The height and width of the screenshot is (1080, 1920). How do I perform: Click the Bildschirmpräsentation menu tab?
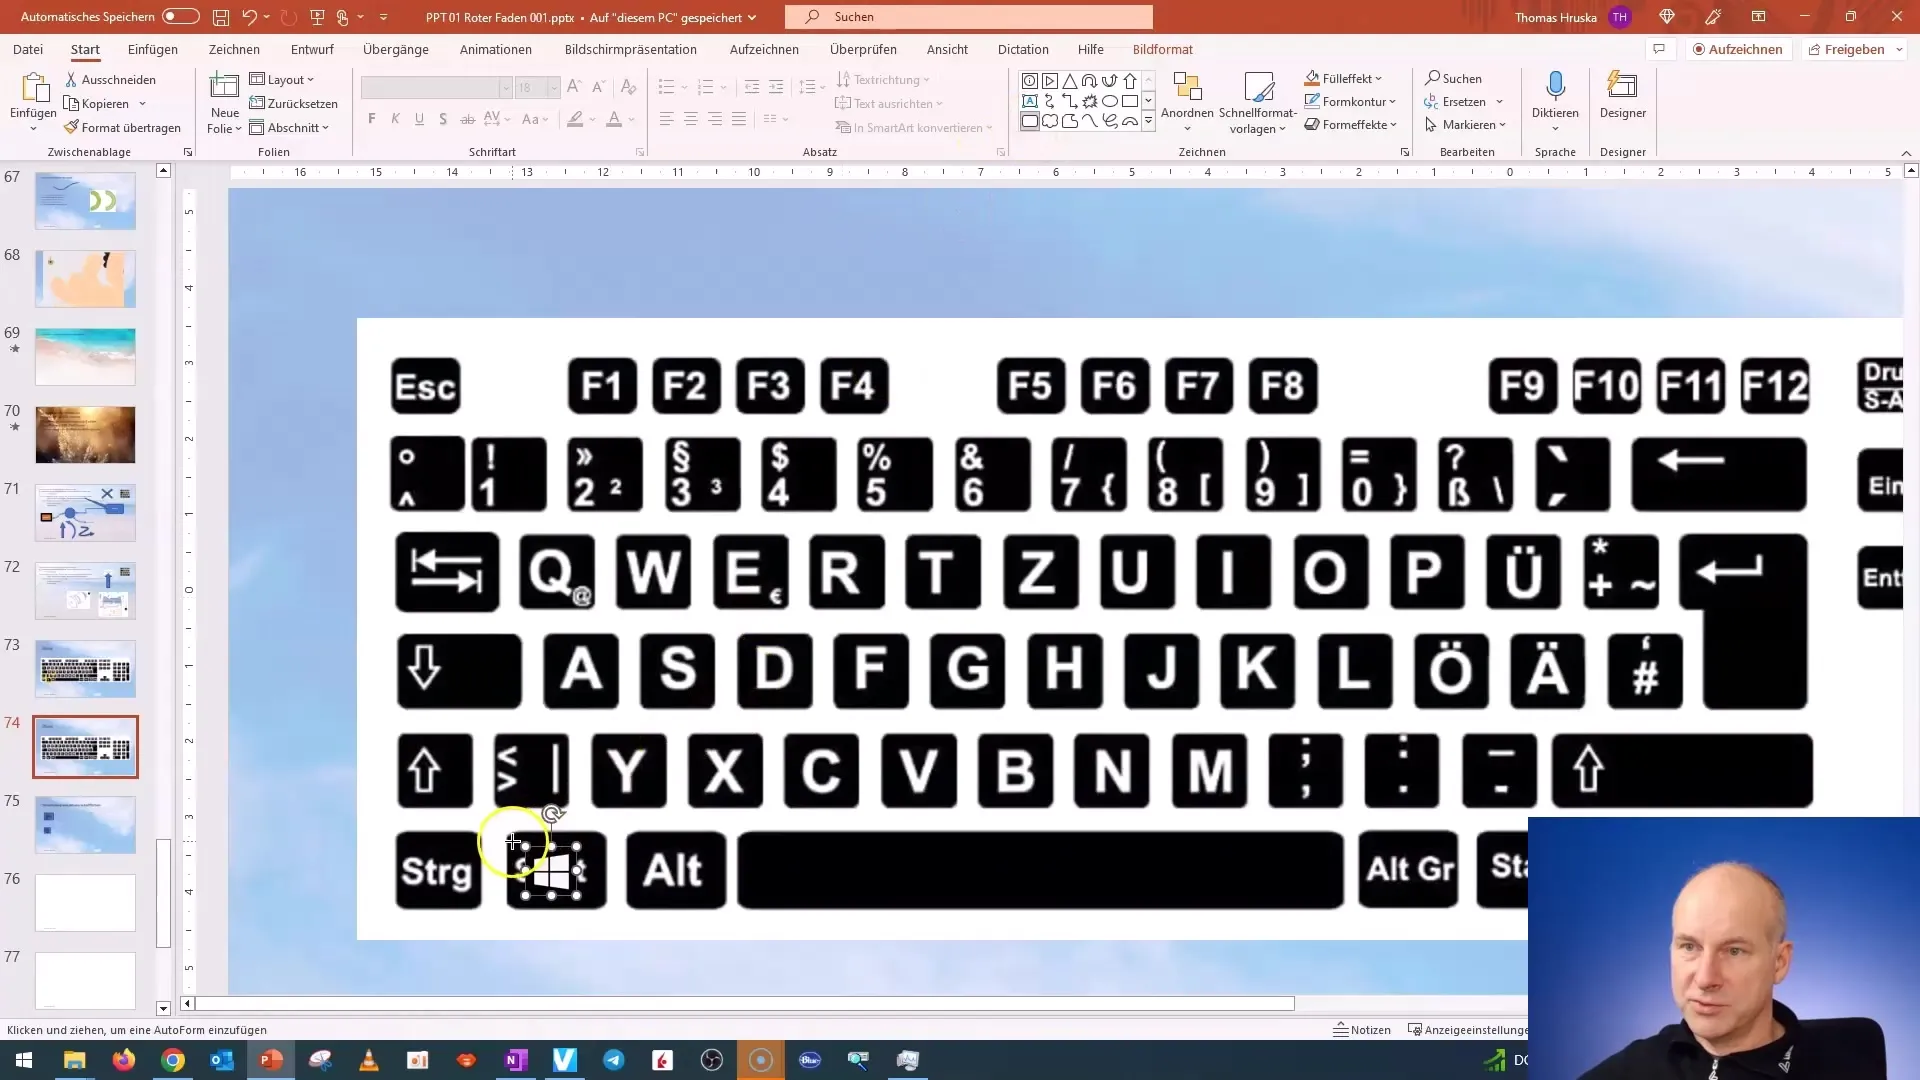click(630, 49)
